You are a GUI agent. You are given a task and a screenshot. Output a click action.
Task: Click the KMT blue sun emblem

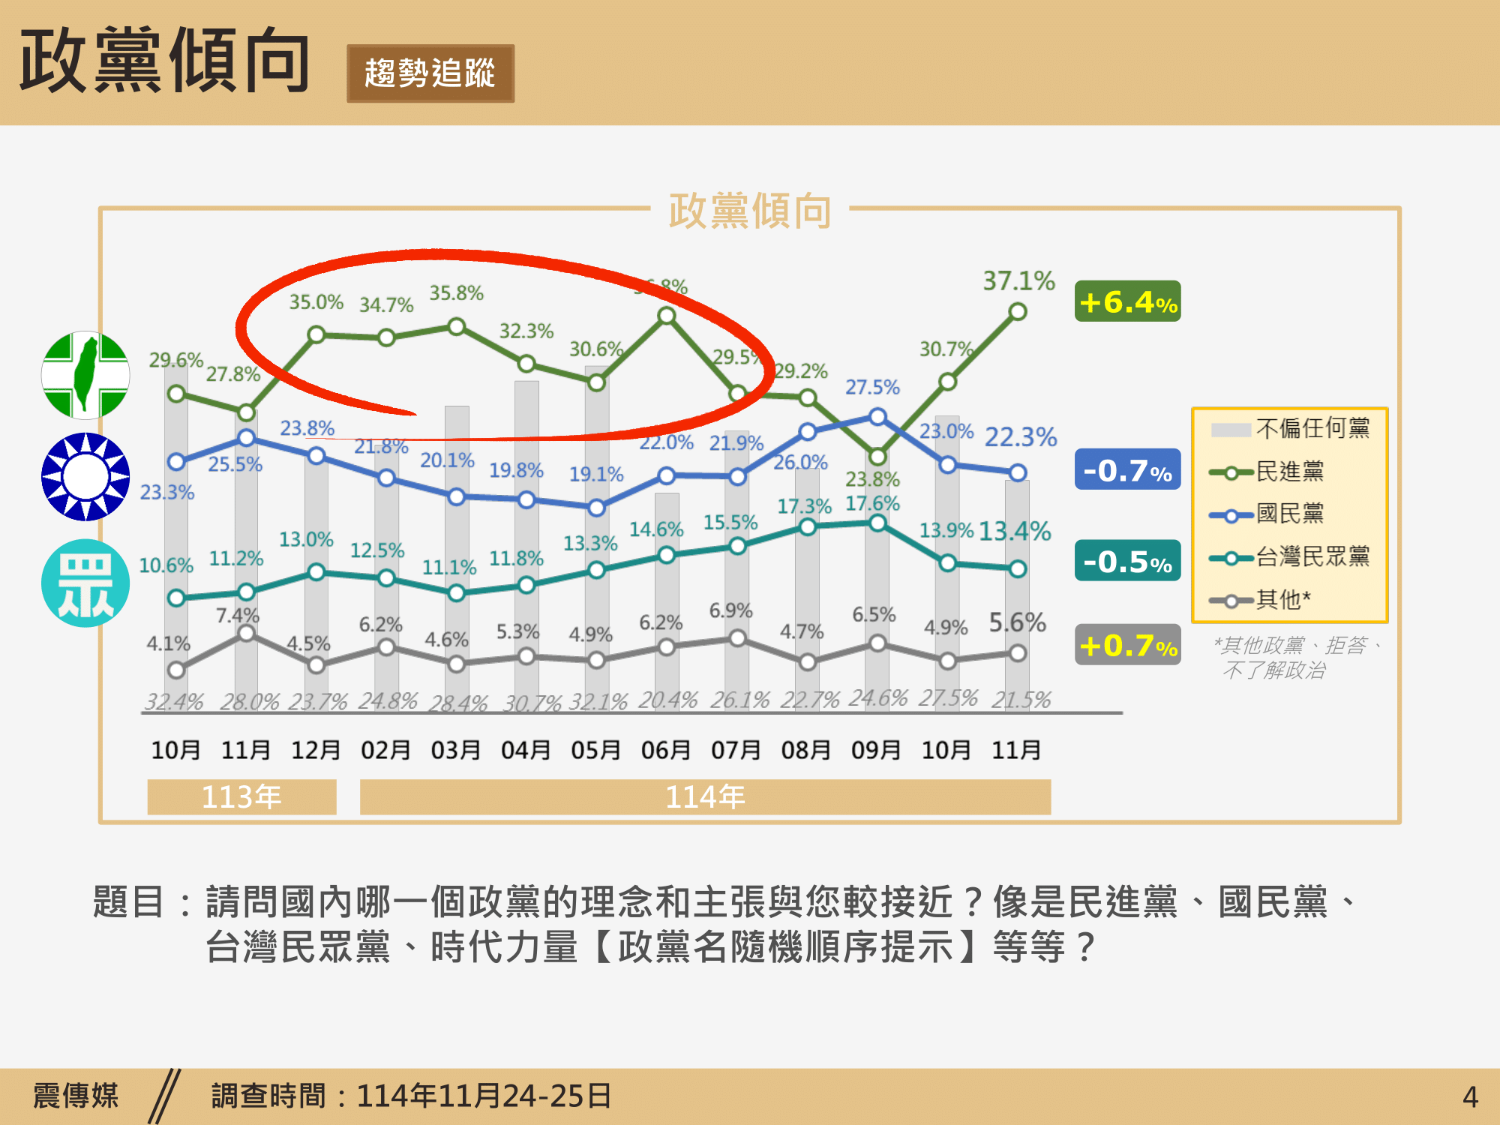(x=86, y=477)
